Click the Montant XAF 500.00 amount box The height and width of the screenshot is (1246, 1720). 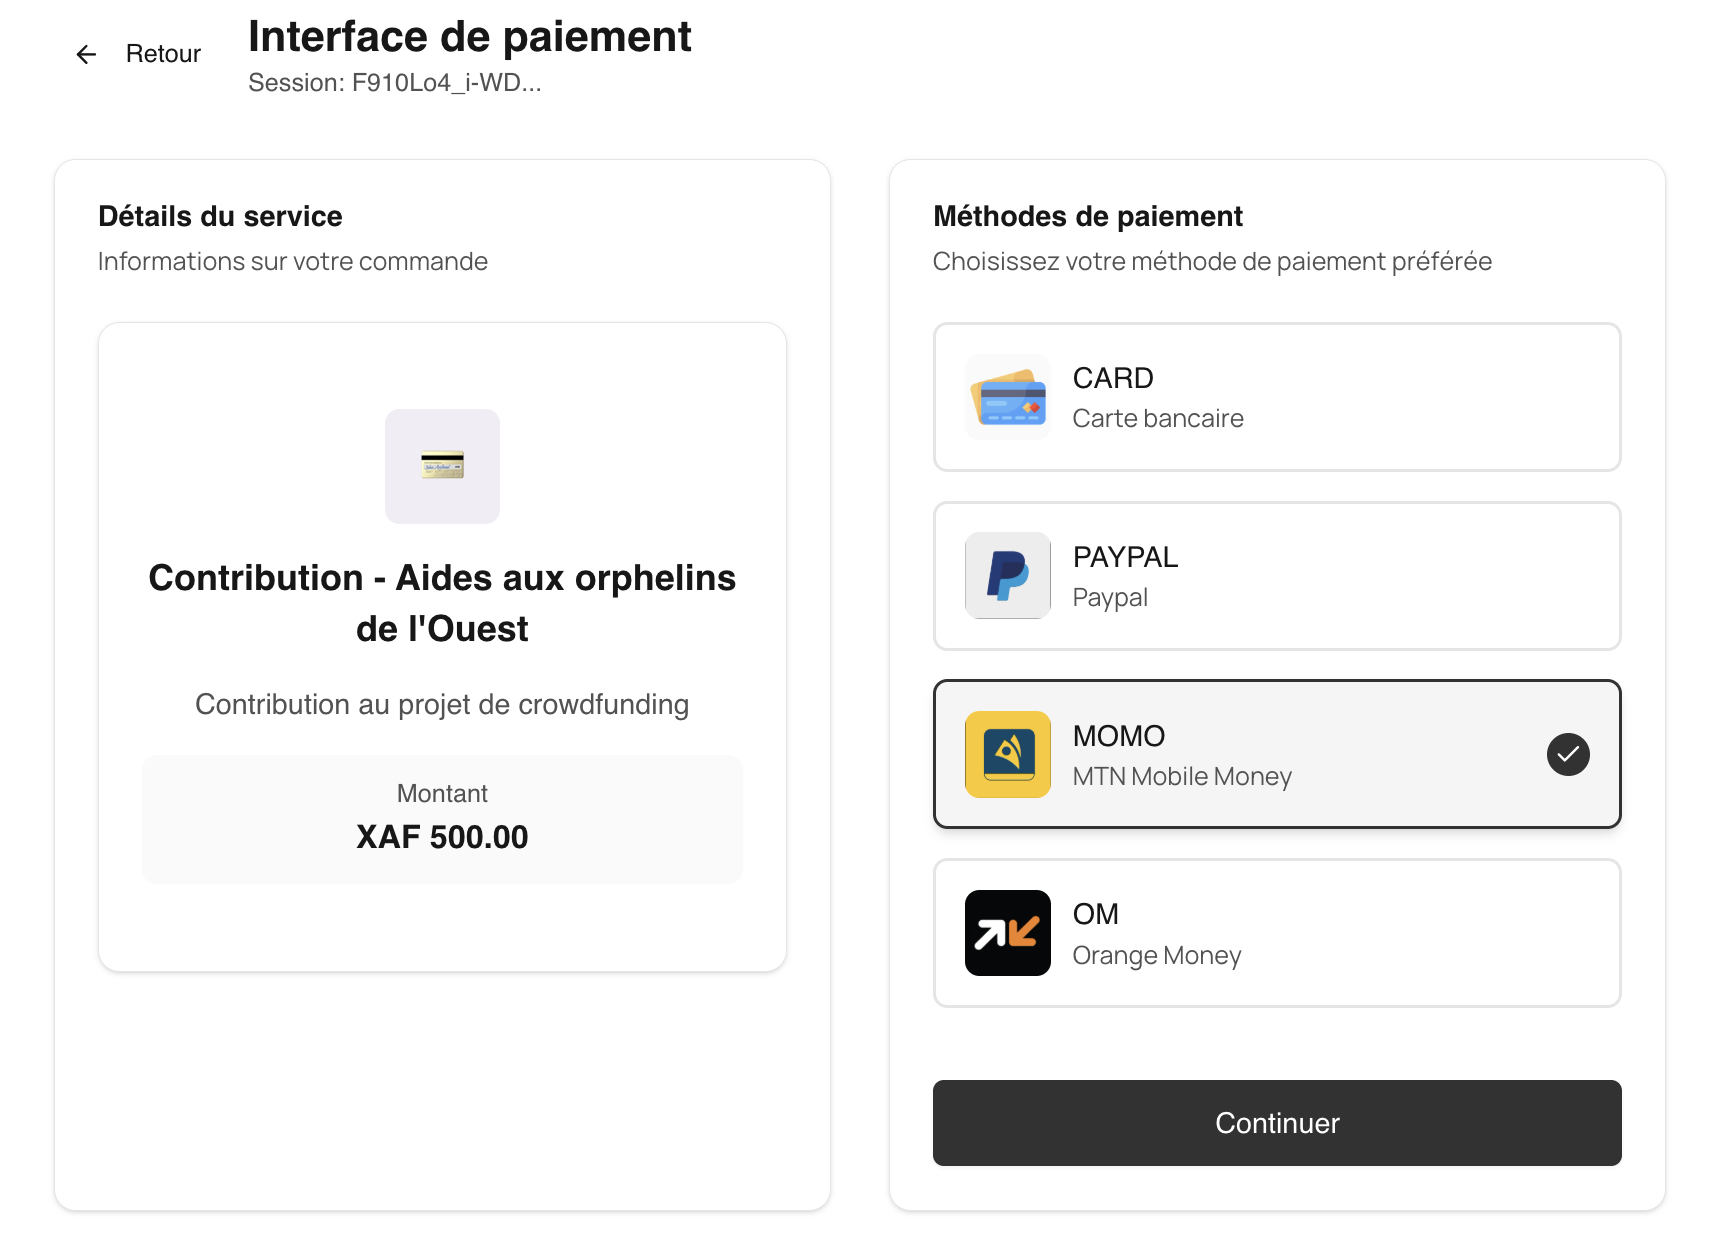442,819
